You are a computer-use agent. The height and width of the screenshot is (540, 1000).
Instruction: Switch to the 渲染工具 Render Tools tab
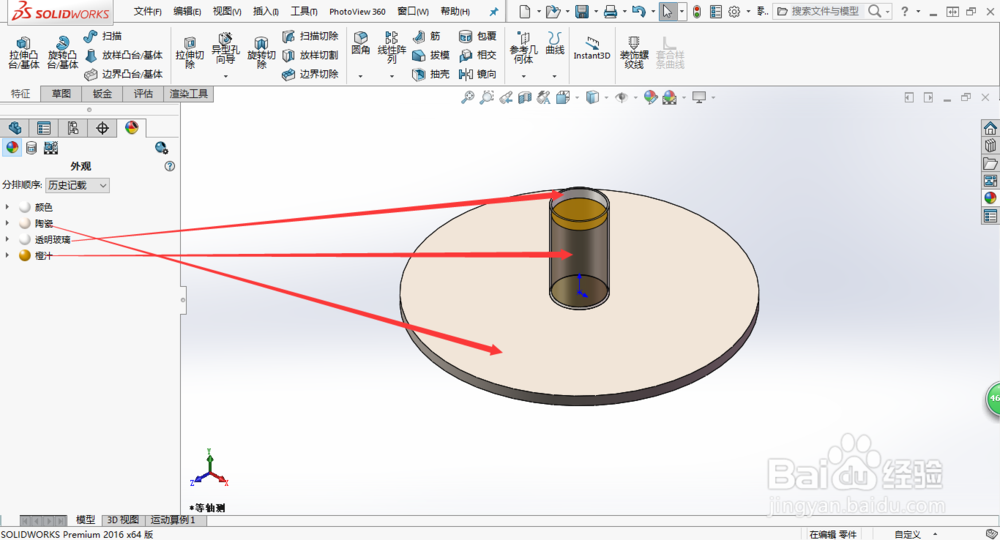coord(188,94)
